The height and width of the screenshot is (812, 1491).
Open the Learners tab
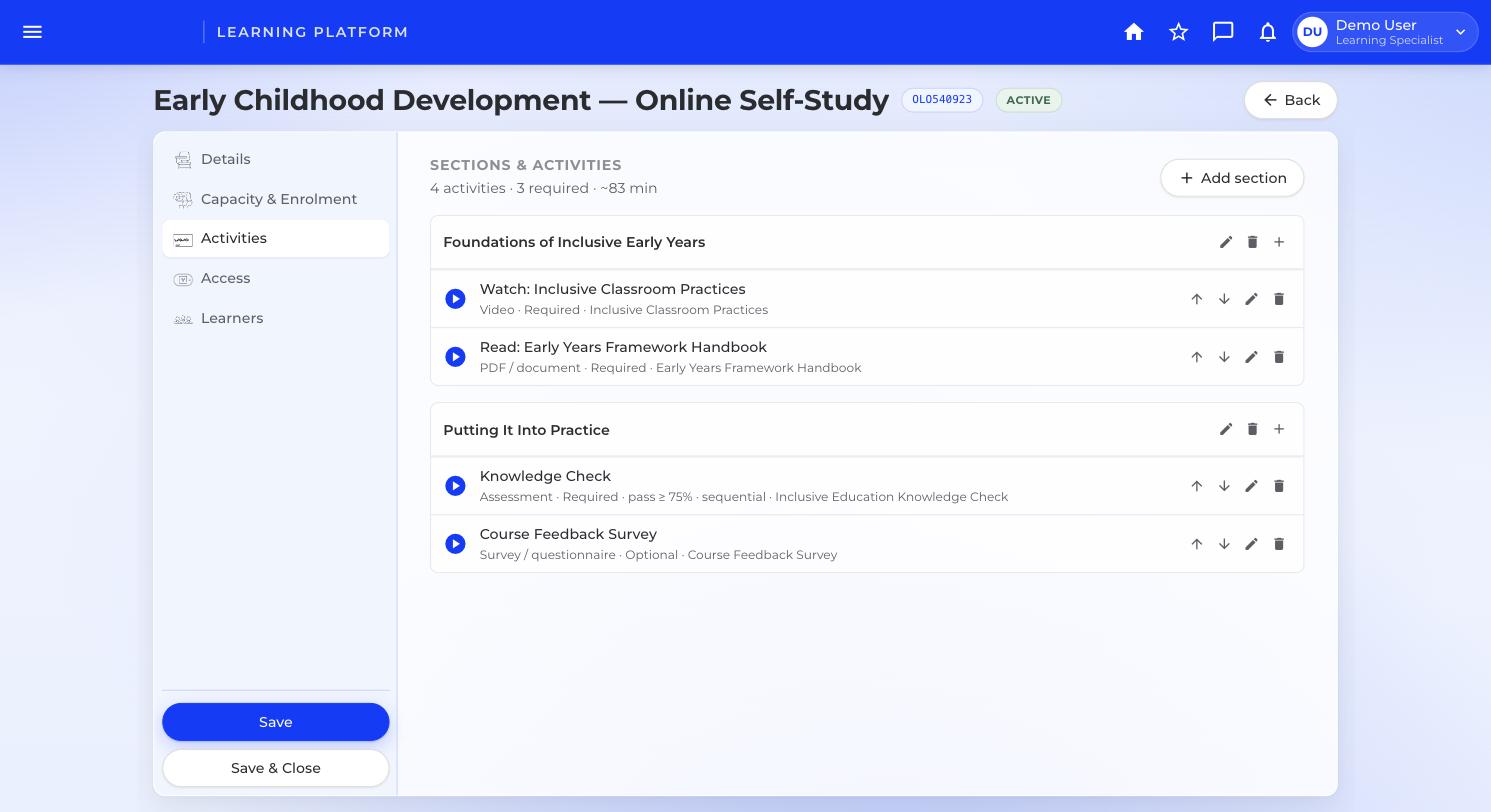pos(276,318)
